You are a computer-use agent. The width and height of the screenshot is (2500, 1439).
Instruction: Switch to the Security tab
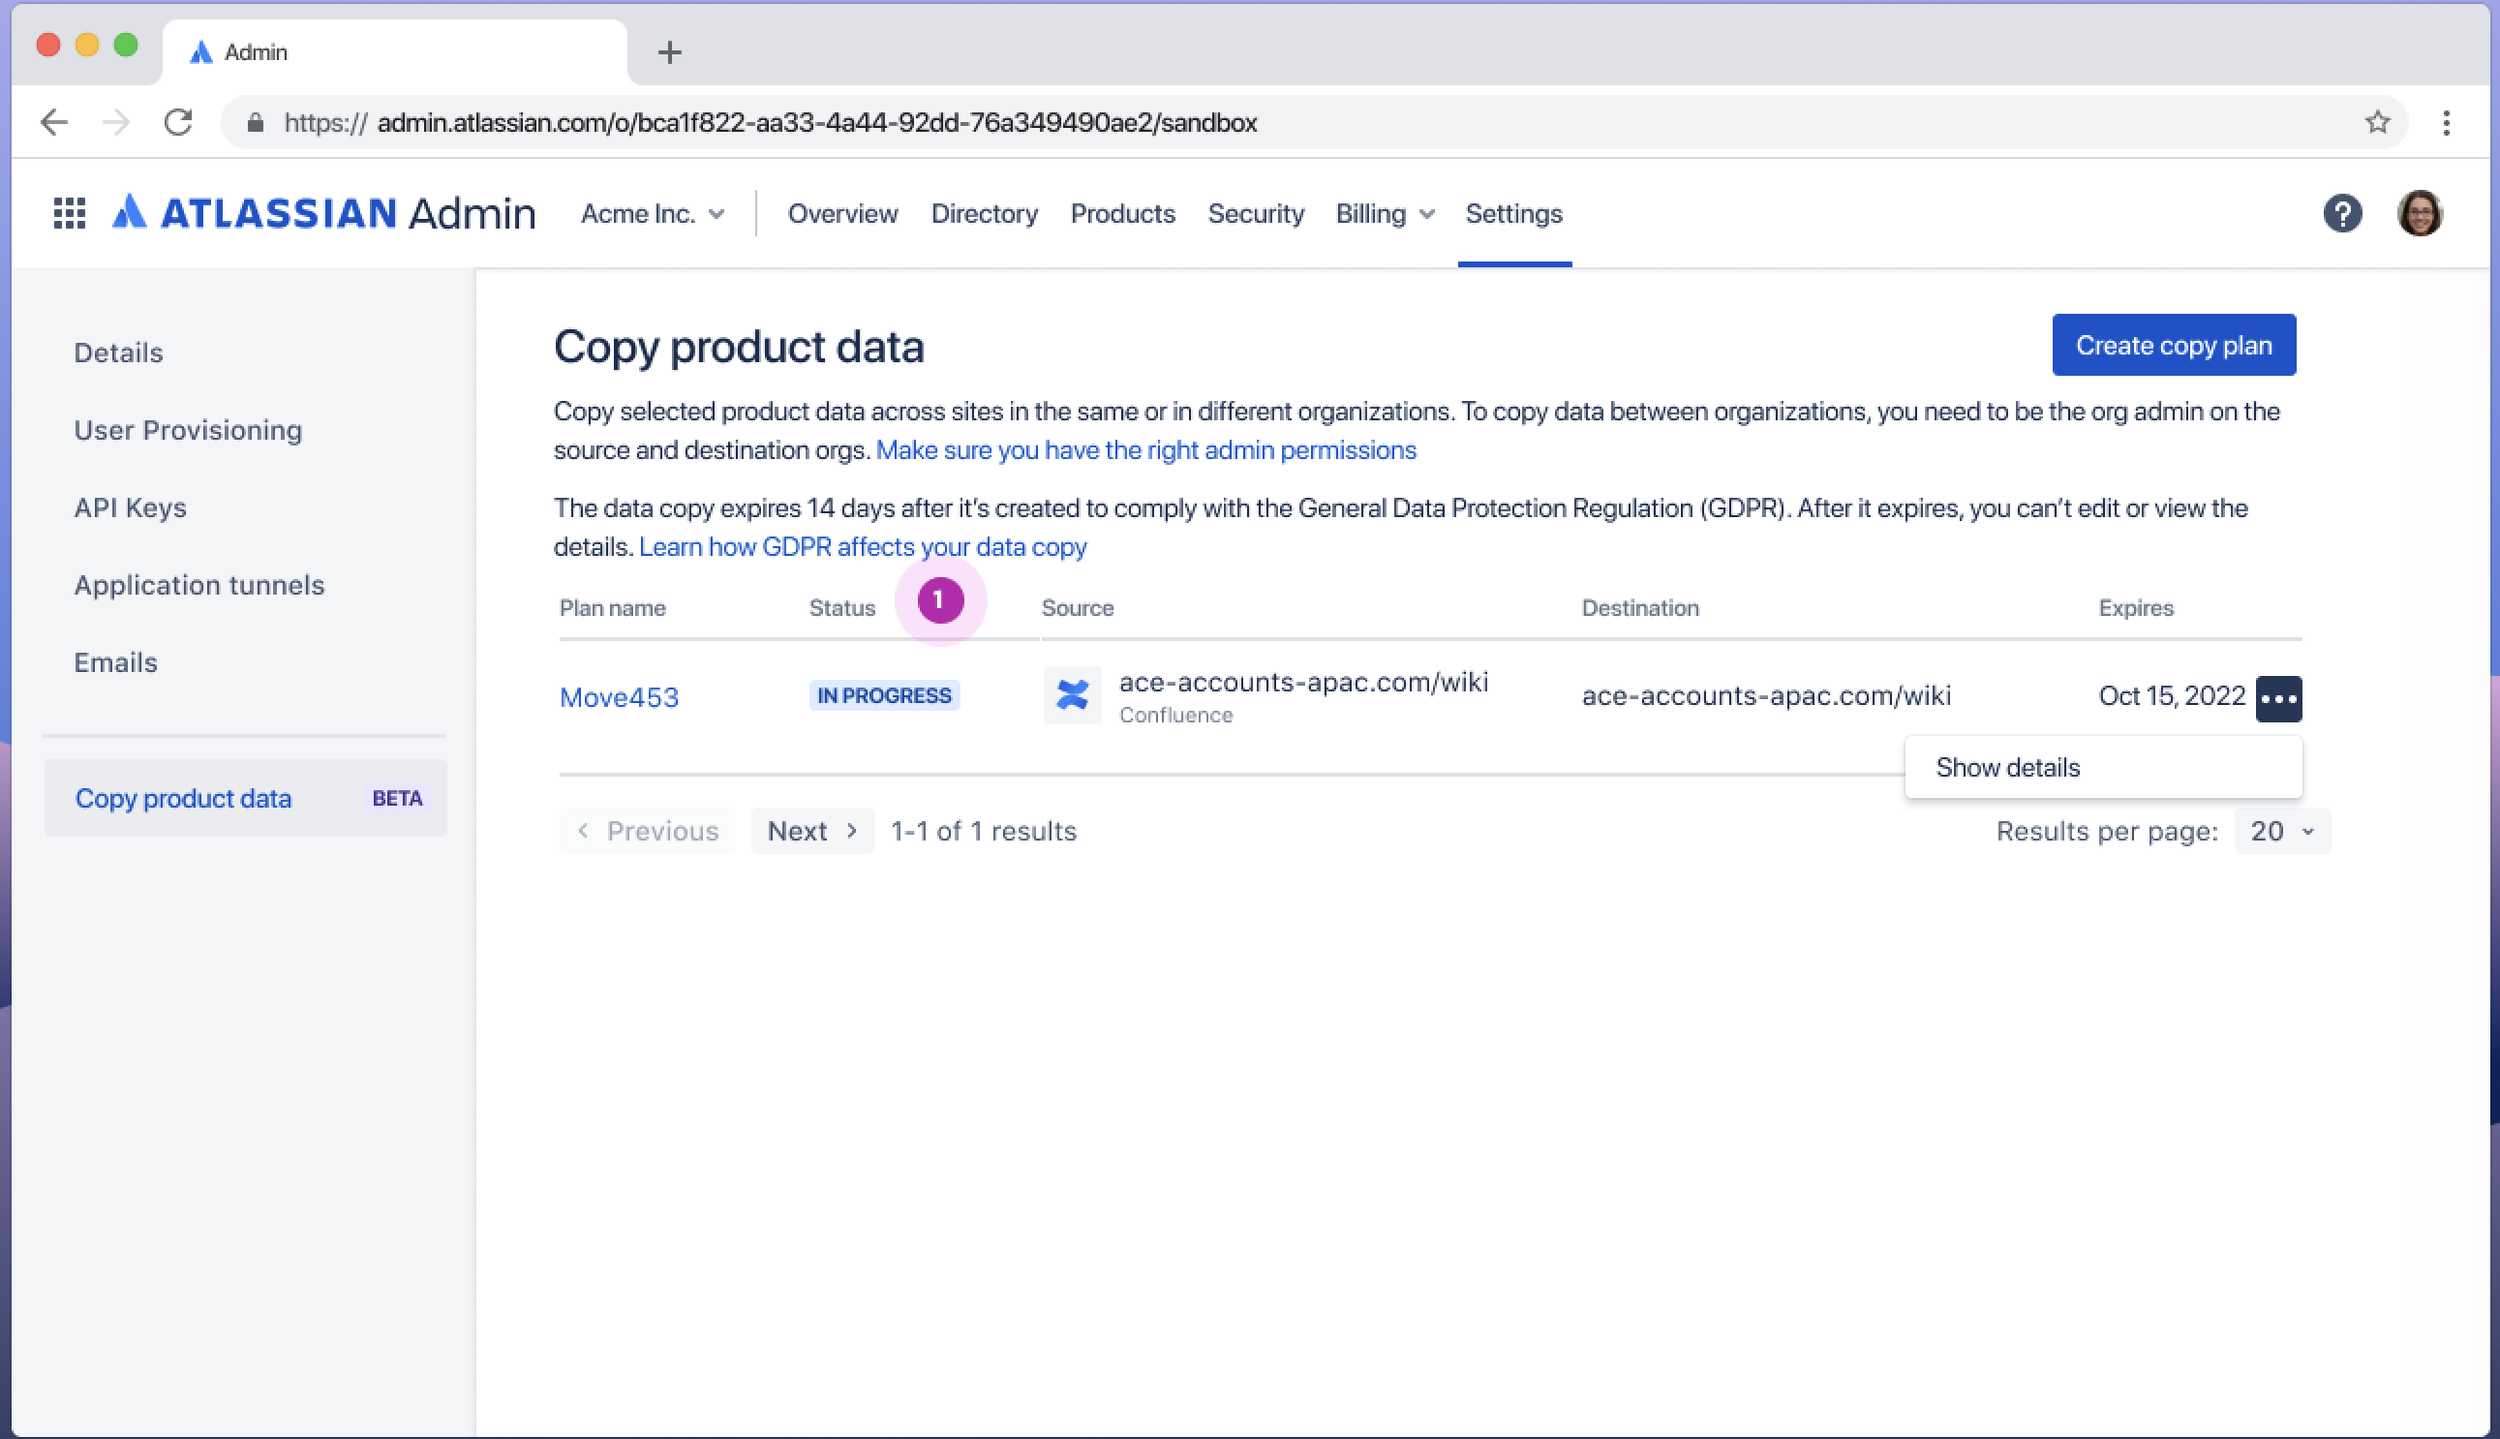[1255, 214]
